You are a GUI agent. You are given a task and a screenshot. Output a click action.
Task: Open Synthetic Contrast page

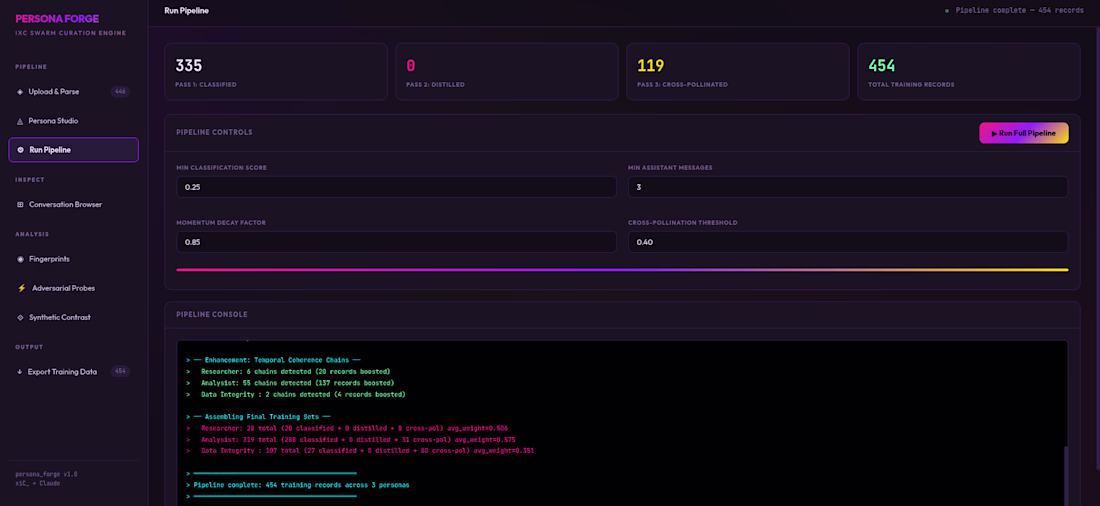pyautogui.click(x=74, y=317)
